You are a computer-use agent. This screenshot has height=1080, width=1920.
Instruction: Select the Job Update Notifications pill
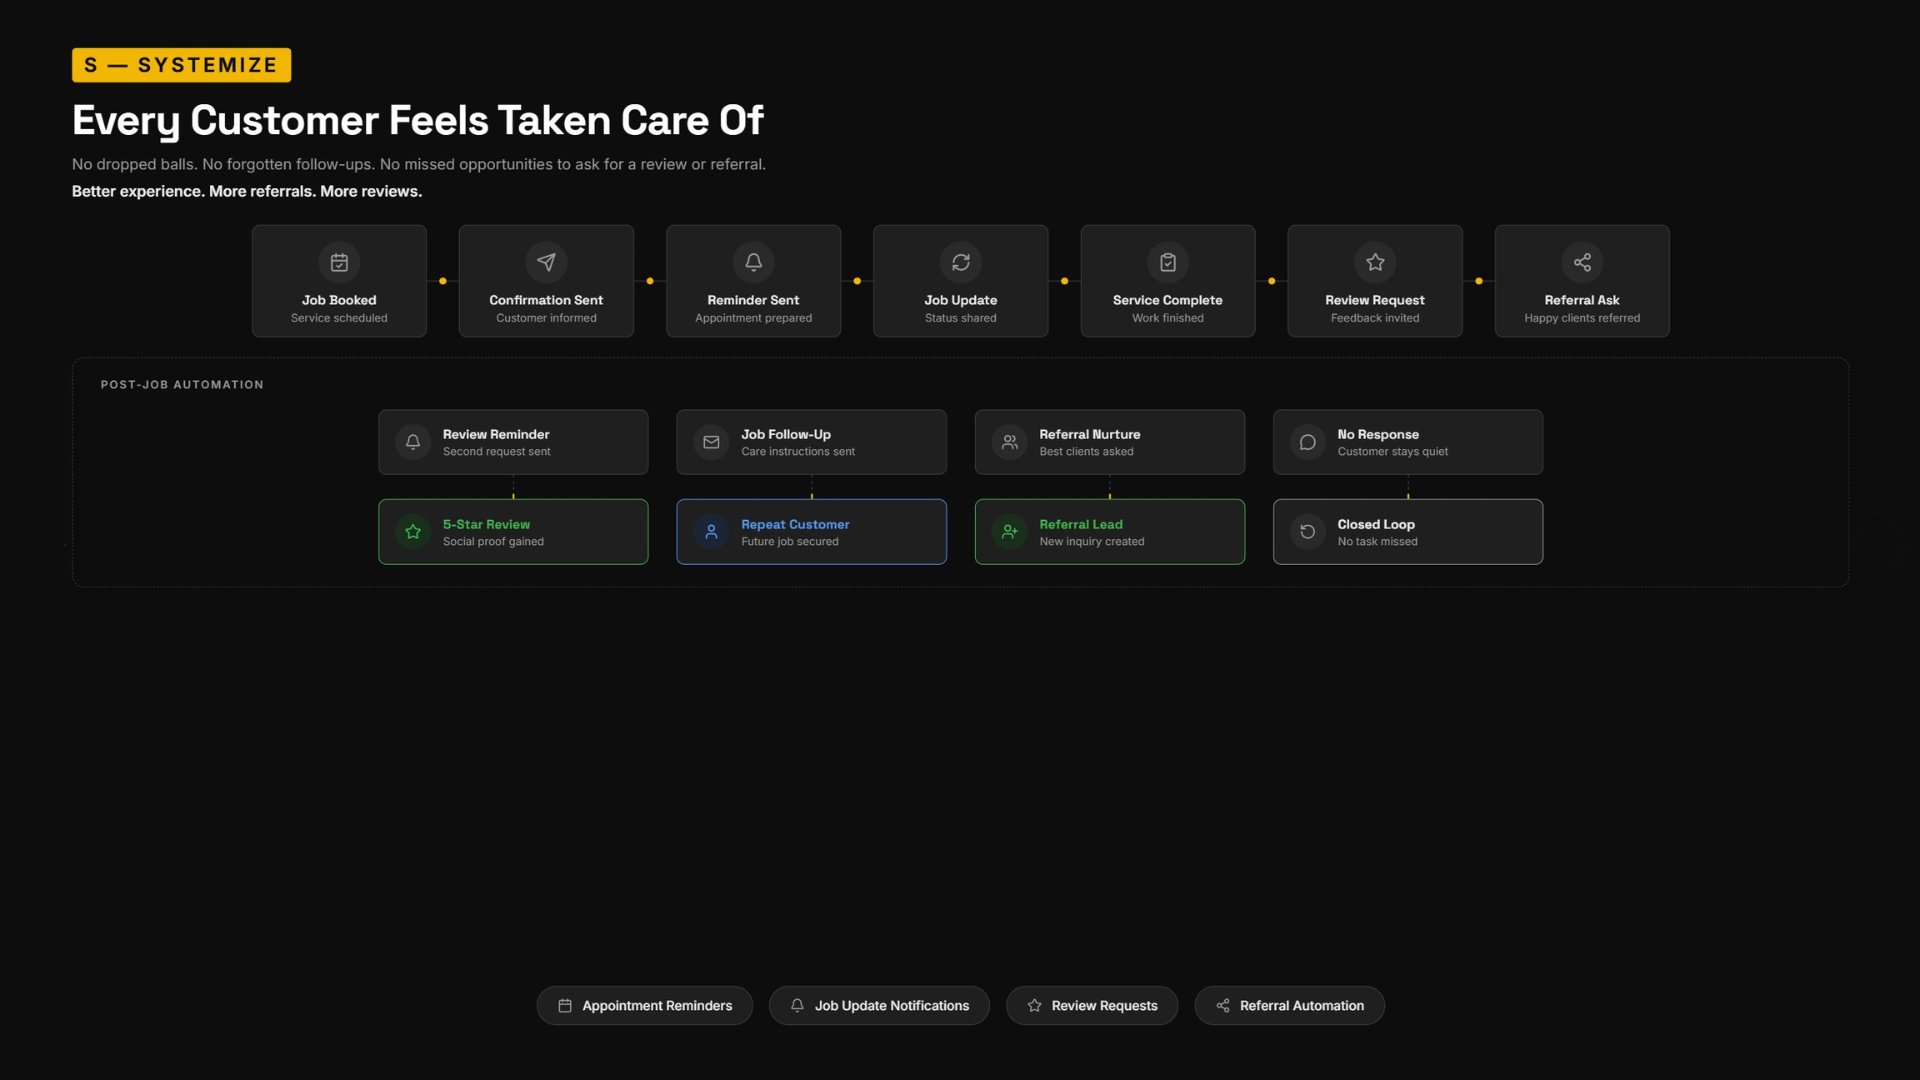coord(879,1006)
